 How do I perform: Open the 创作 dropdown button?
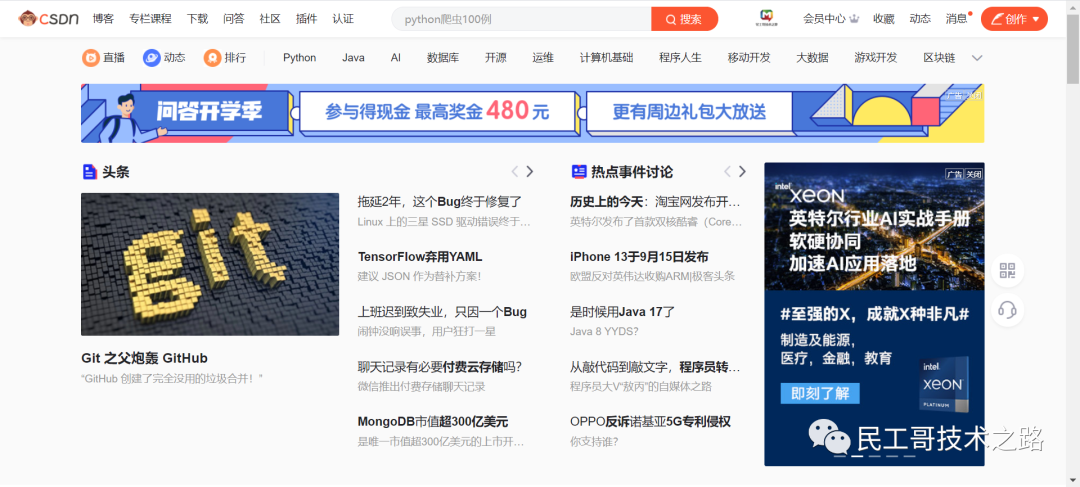tap(1014, 19)
